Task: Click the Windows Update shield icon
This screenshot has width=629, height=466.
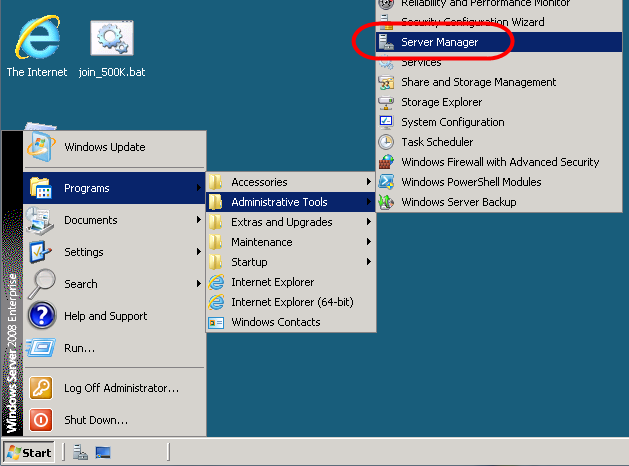Action: 40,147
